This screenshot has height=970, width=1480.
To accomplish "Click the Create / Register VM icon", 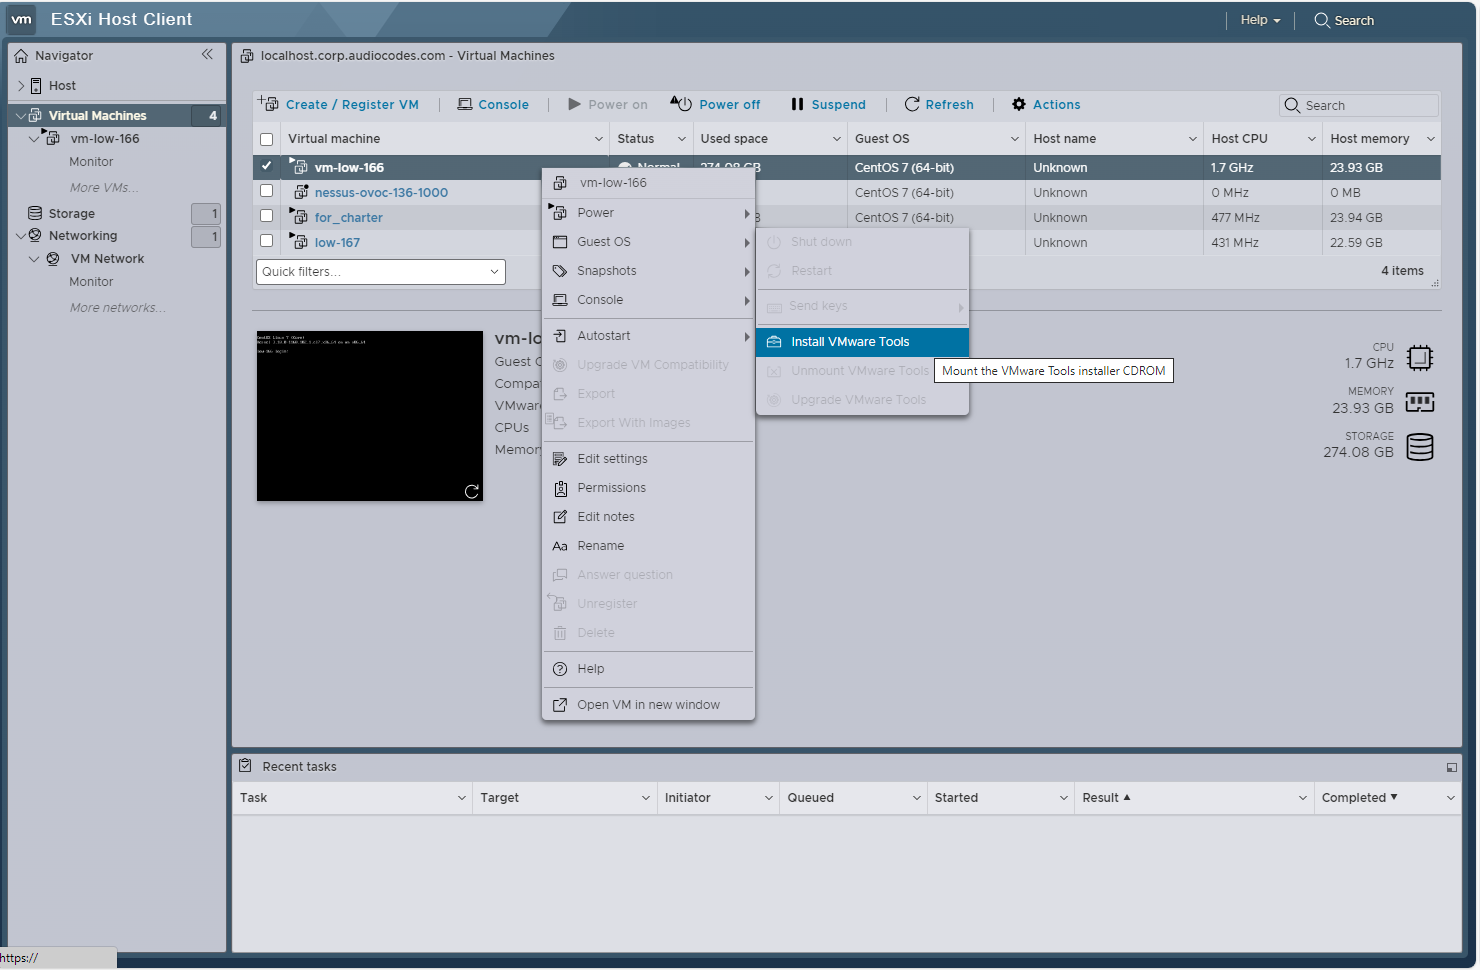I will coord(268,104).
